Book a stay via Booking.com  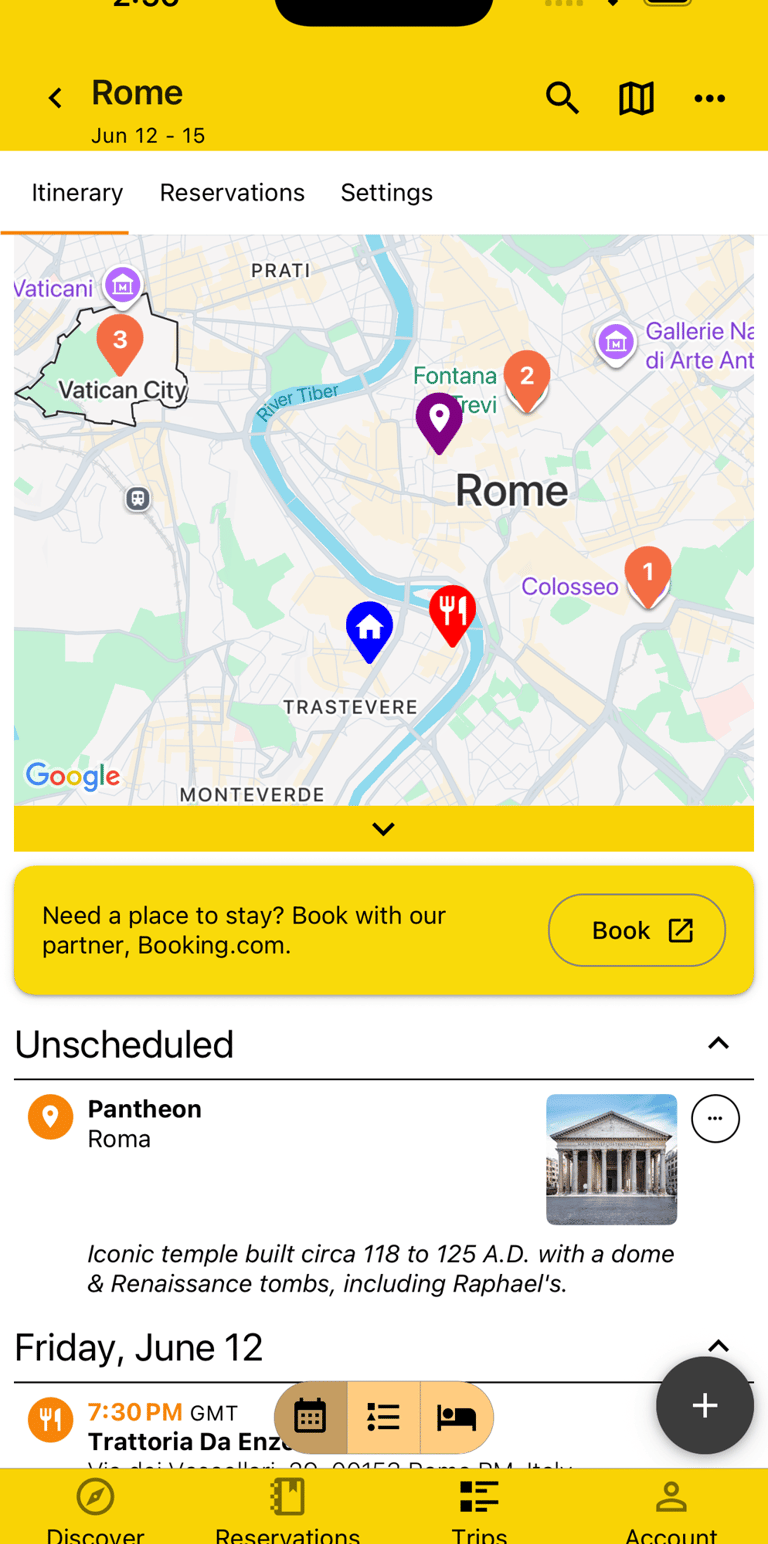click(x=636, y=930)
